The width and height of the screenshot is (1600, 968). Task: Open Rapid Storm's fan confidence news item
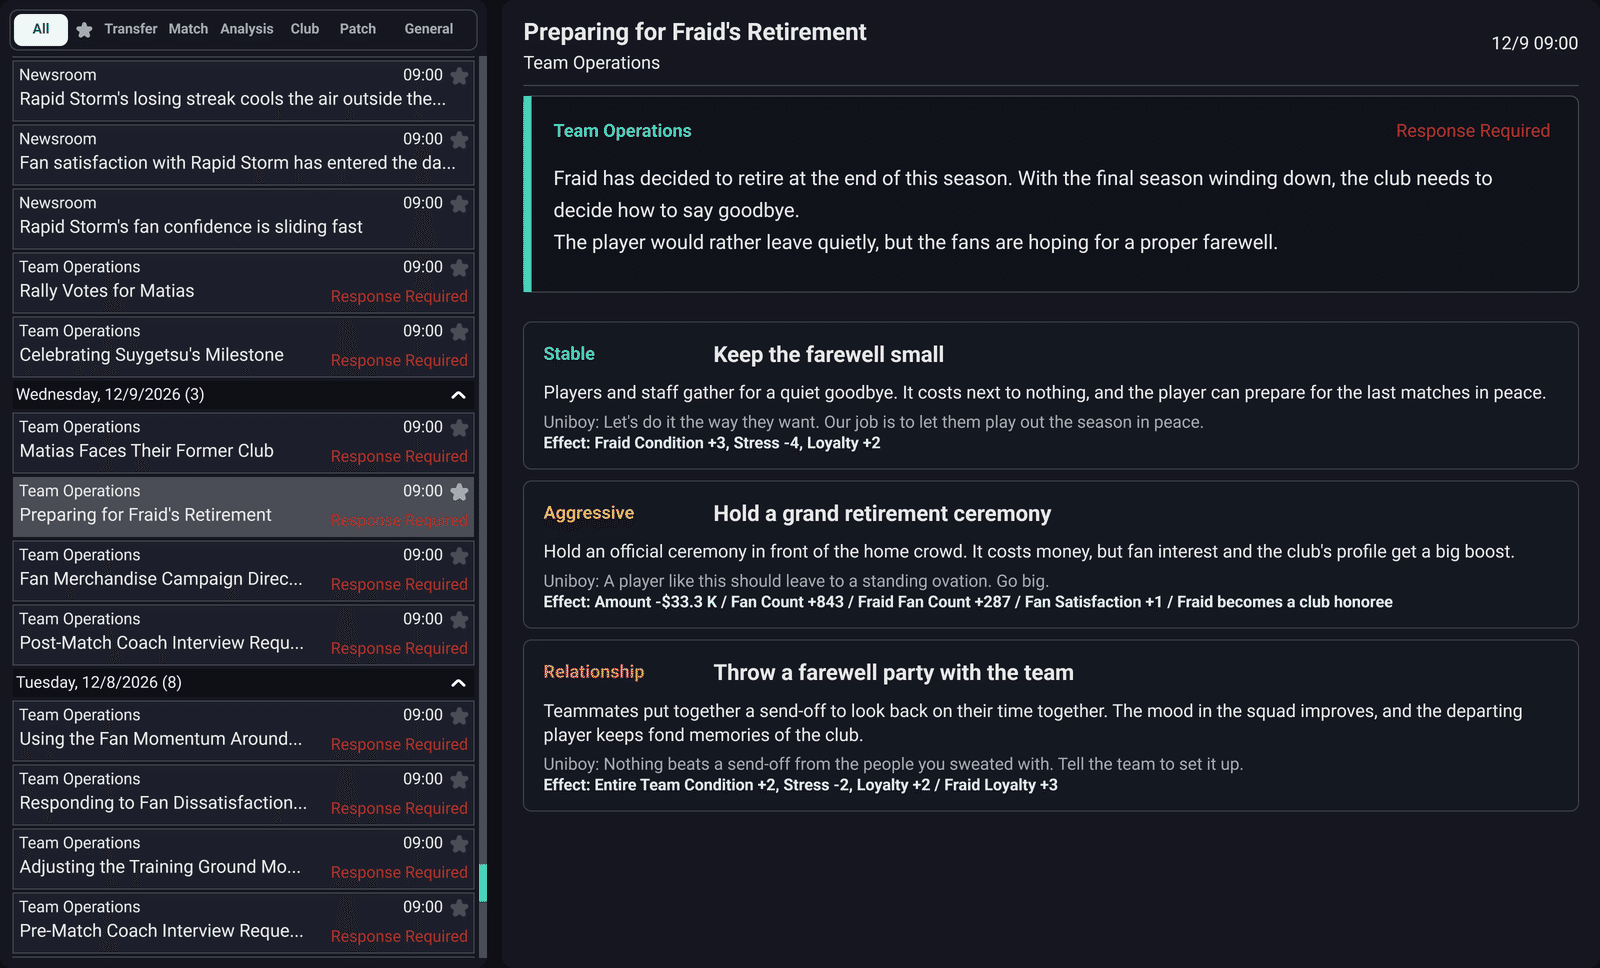[x=243, y=217]
